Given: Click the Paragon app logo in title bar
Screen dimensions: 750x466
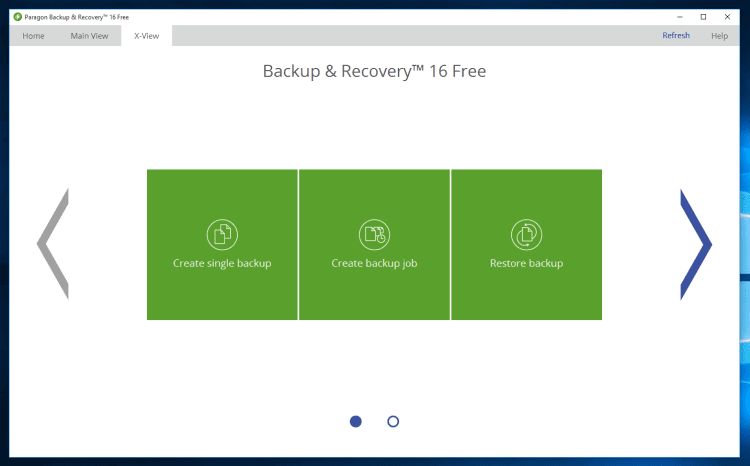Looking at the screenshot, I should tap(17, 17).
